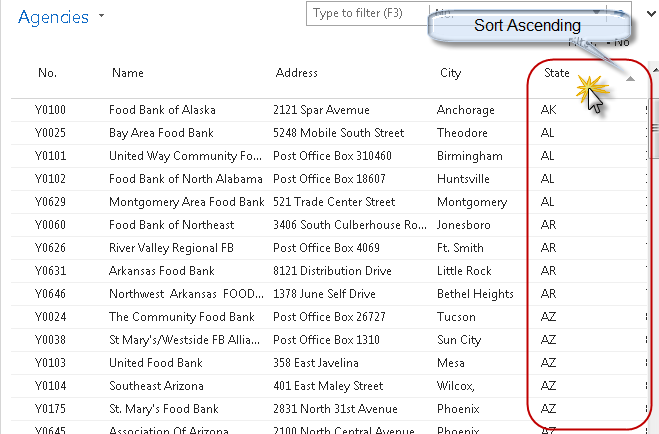This screenshot has width=659, height=434.
Task: Click the Name column header
Action: click(x=127, y=73)
